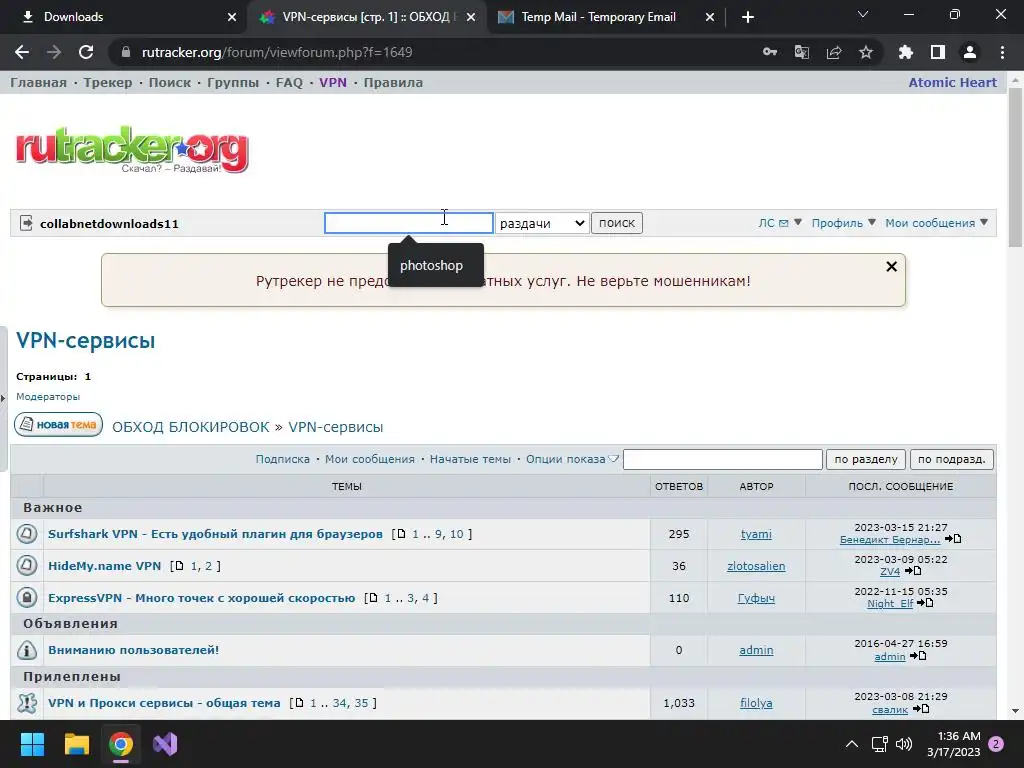Image resolution: width=1024 pixels, height=768 pixels.
Task: Expand the left sidebar arrow handle
Action: (3, 398)
